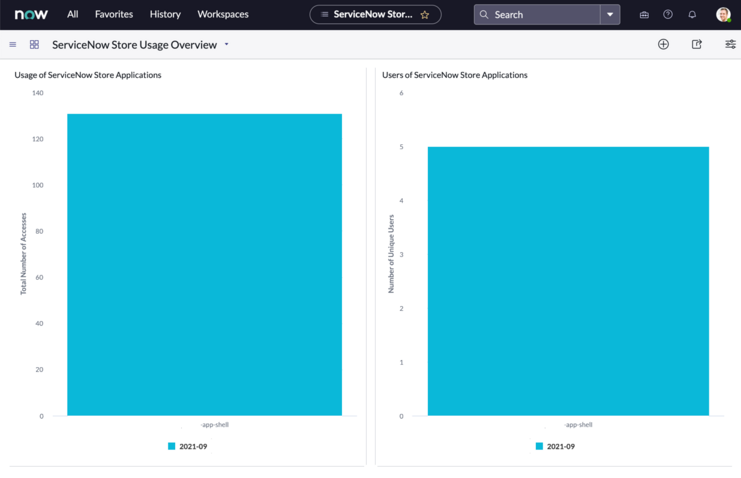Open the History menu

[165, 14]
